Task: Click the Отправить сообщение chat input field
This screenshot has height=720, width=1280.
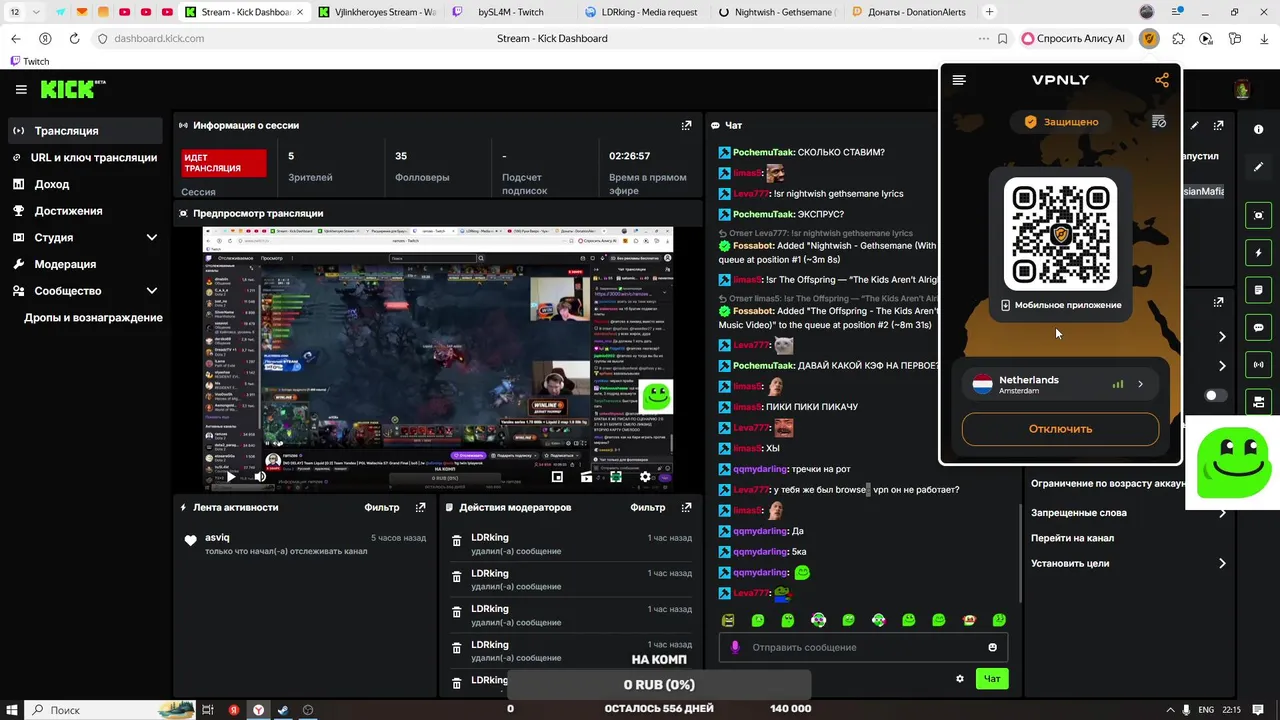Action: pyautogui.click(x=863, y=648)
